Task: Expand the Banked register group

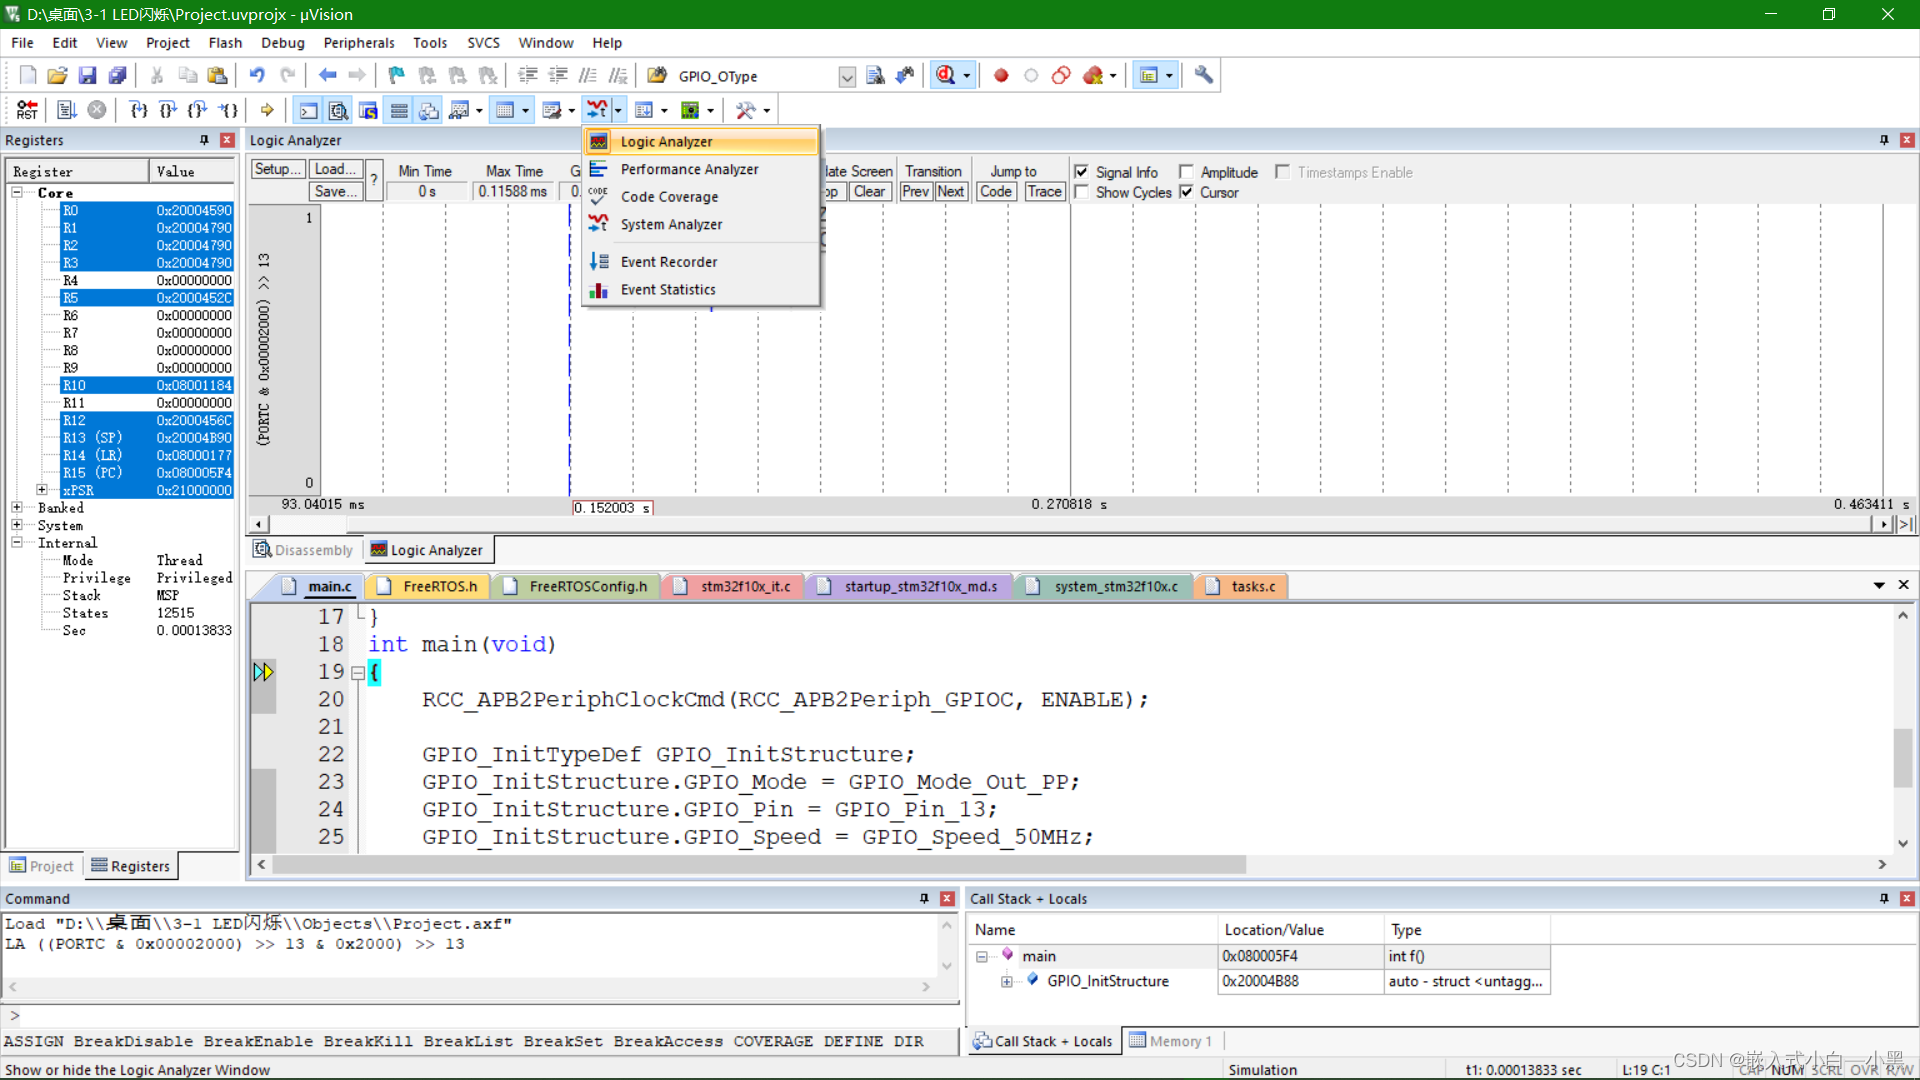Action: [17, 507]
